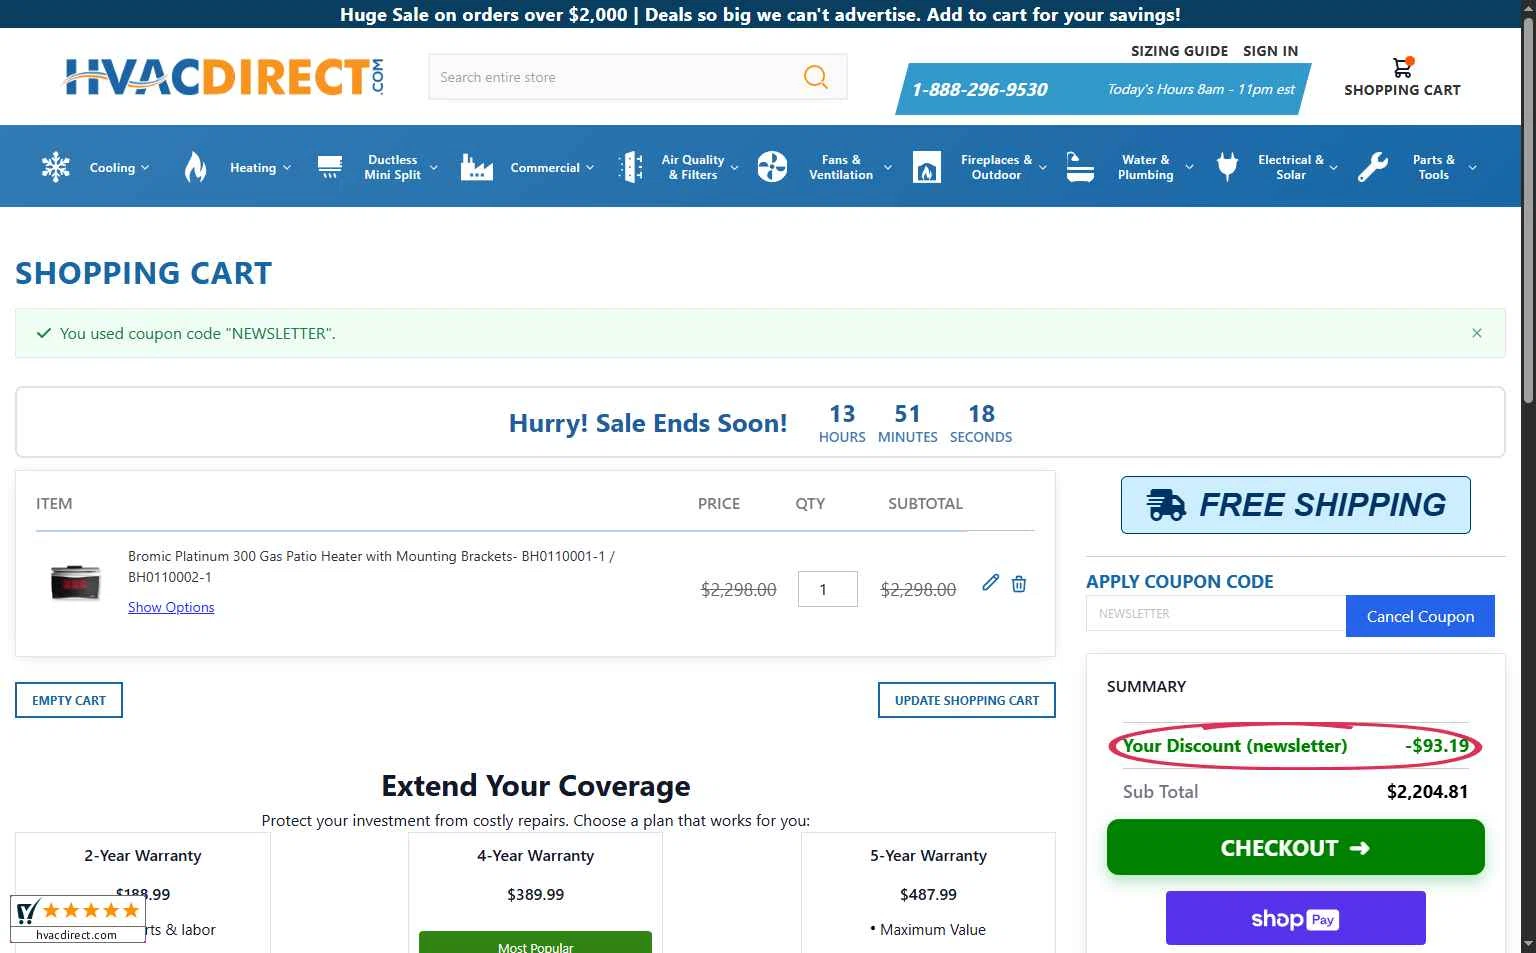Open the Commercial menu label
The height and width of the screenshot is (953, 1536).
545,168
